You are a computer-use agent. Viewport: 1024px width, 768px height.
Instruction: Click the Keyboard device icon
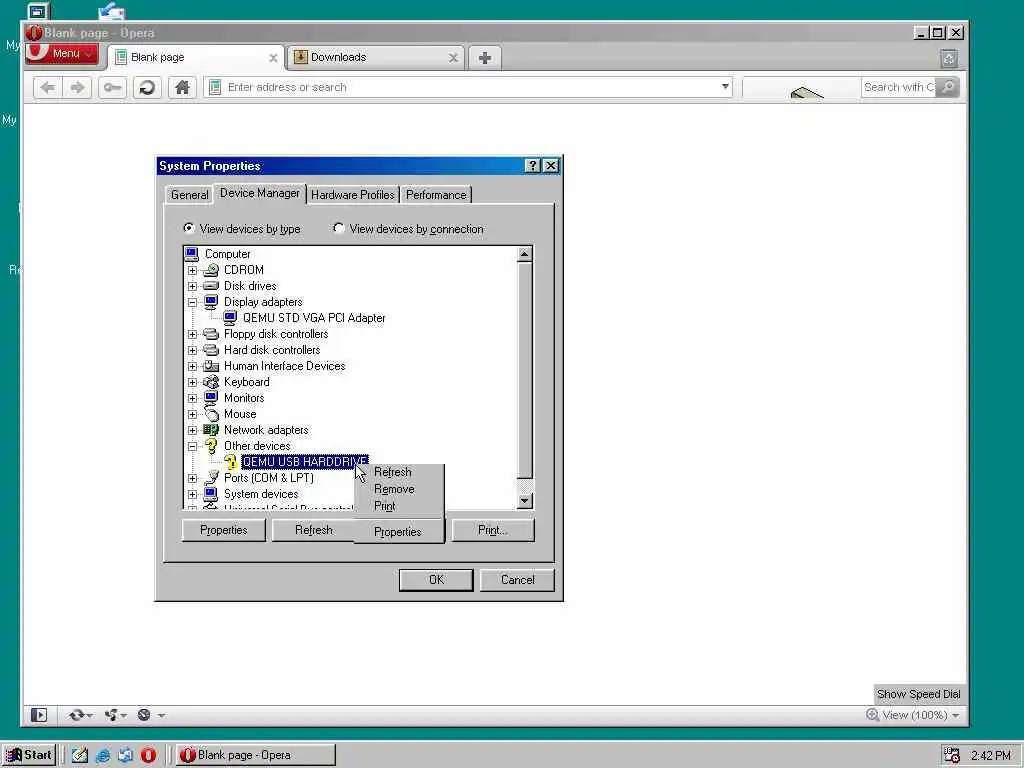[x=211, y=382]
